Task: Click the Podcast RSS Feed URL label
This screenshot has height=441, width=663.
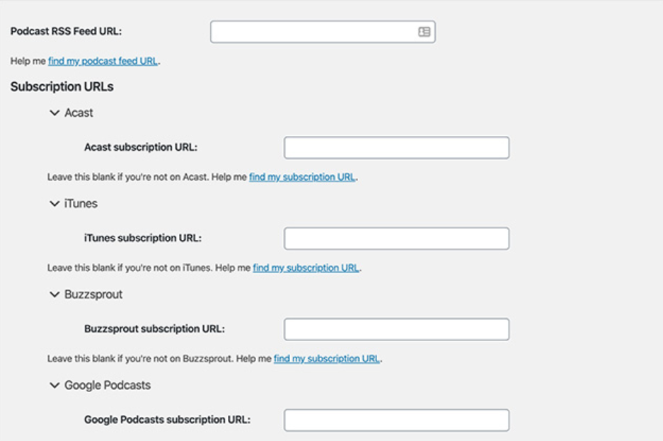Action: (66, 32)
